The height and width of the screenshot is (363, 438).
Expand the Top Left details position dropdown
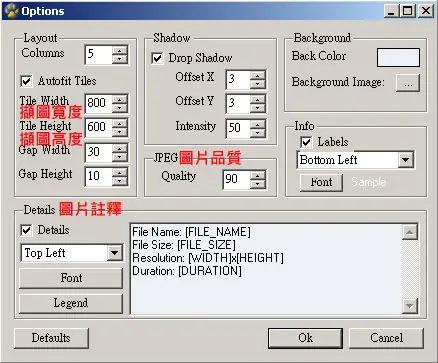pyautogui.click(x=114, y=253)
